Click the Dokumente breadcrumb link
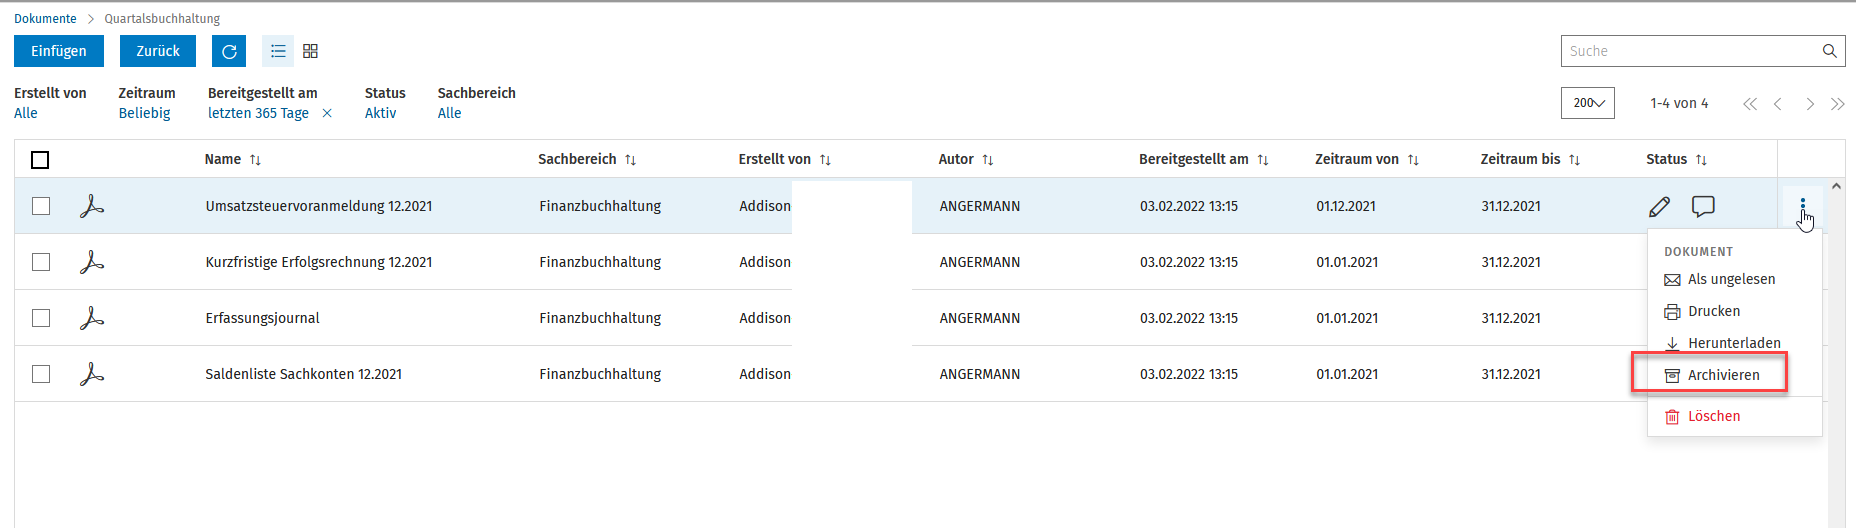The image size is (1856, 528). 45,19
